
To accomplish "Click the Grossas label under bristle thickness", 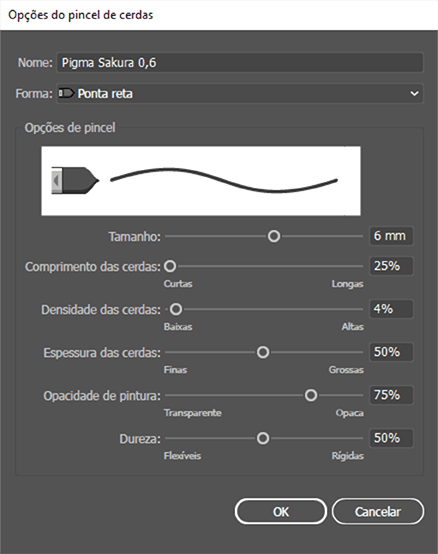I will point(346,370).
